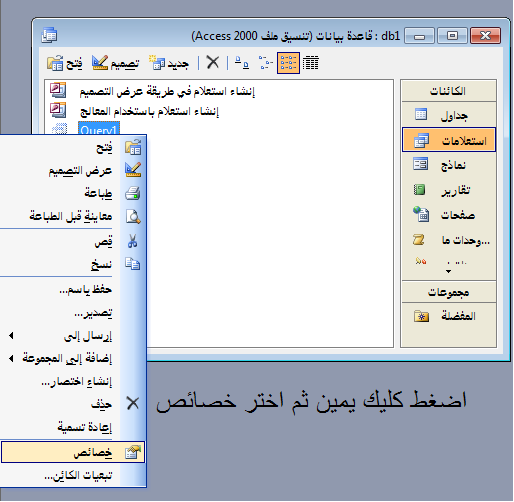Choose عرض التصميم from the context menu
This screenshot has width=514, height=502.
[x=73, y=170]
